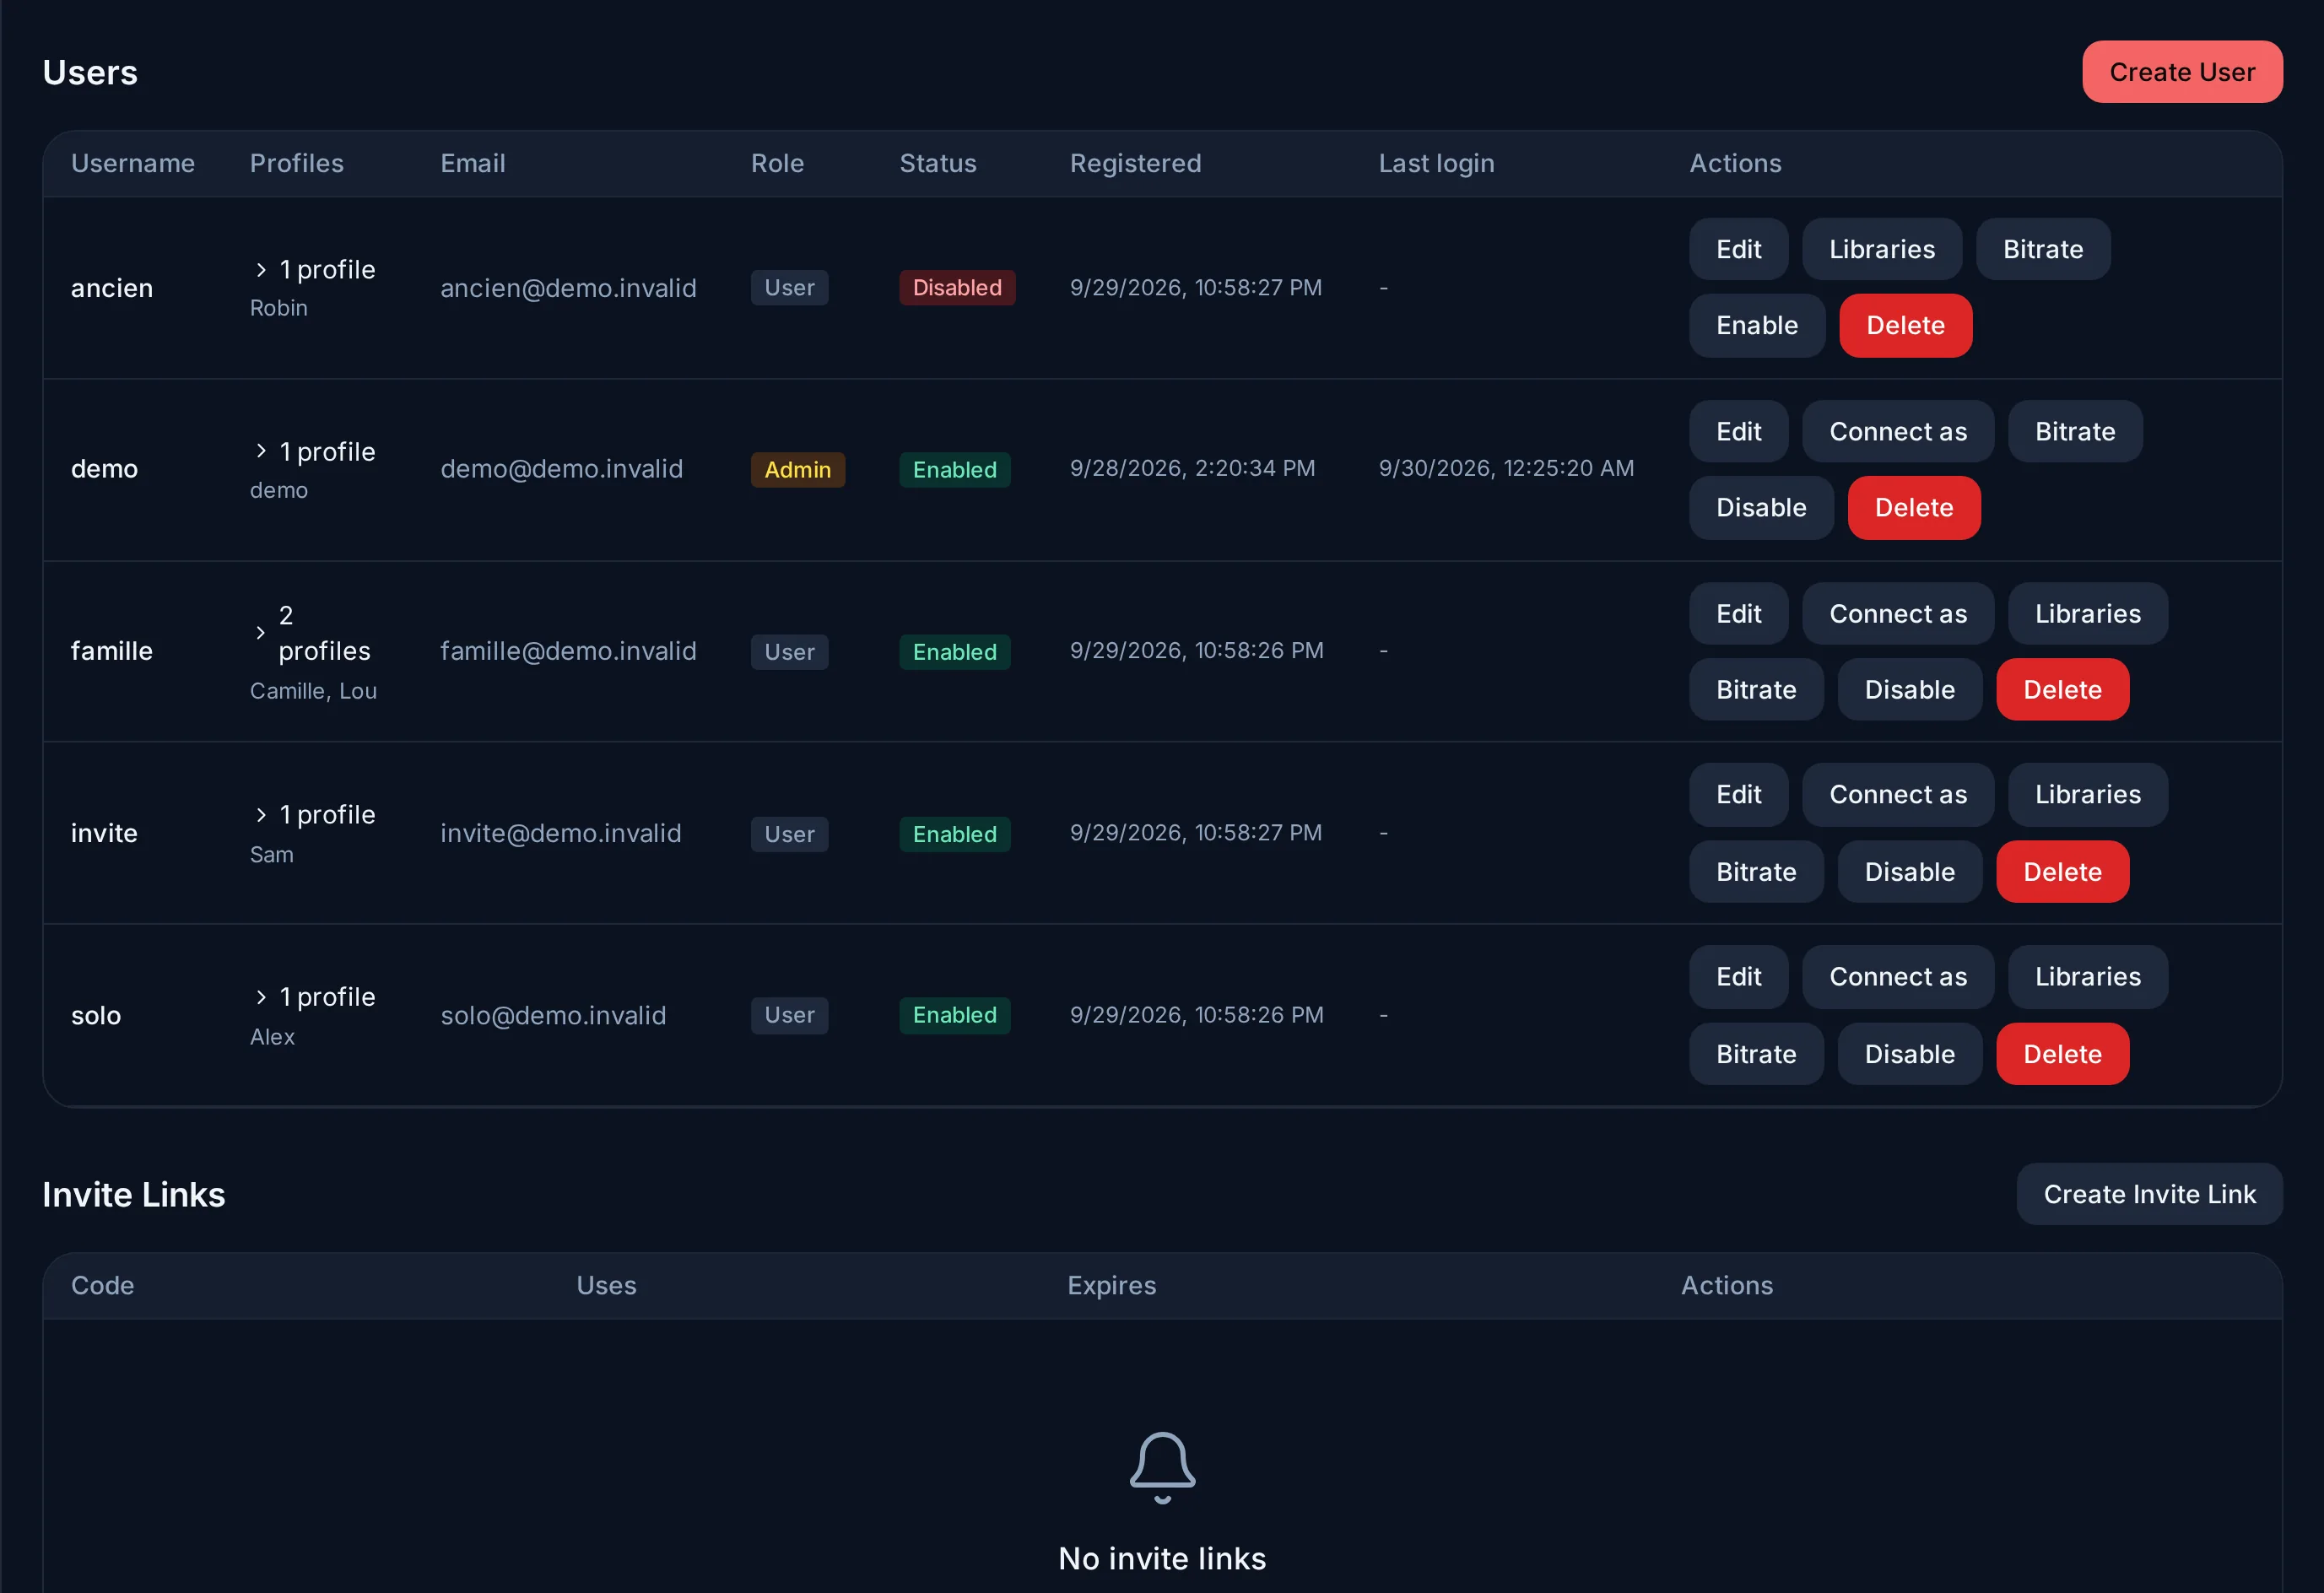This screenshot has width=2324, height=1593.
Task: Click the 'No invite links' message
Action: point(1162,1558)
